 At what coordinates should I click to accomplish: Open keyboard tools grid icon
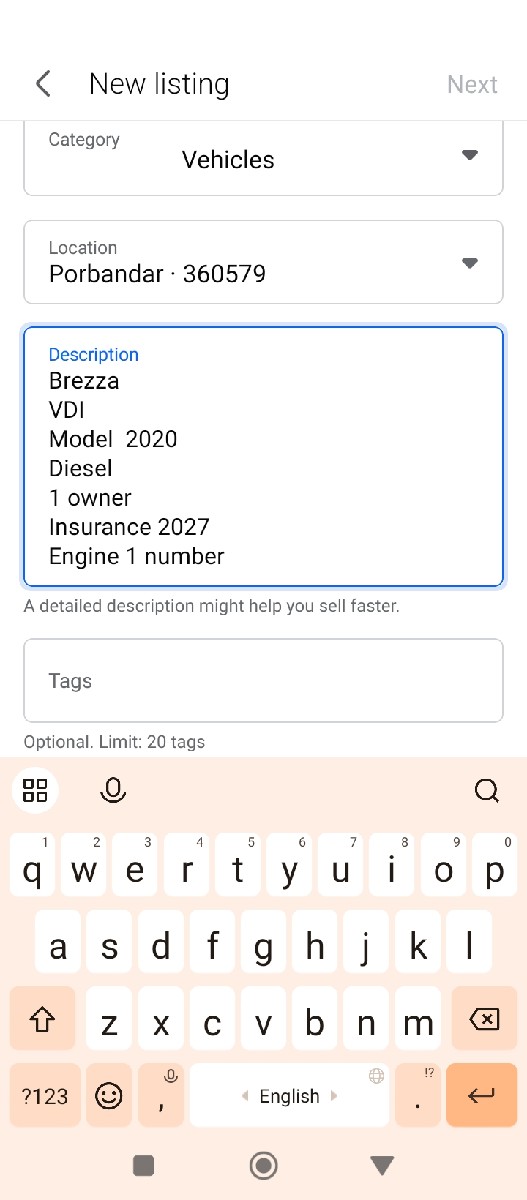pos(35,790)
